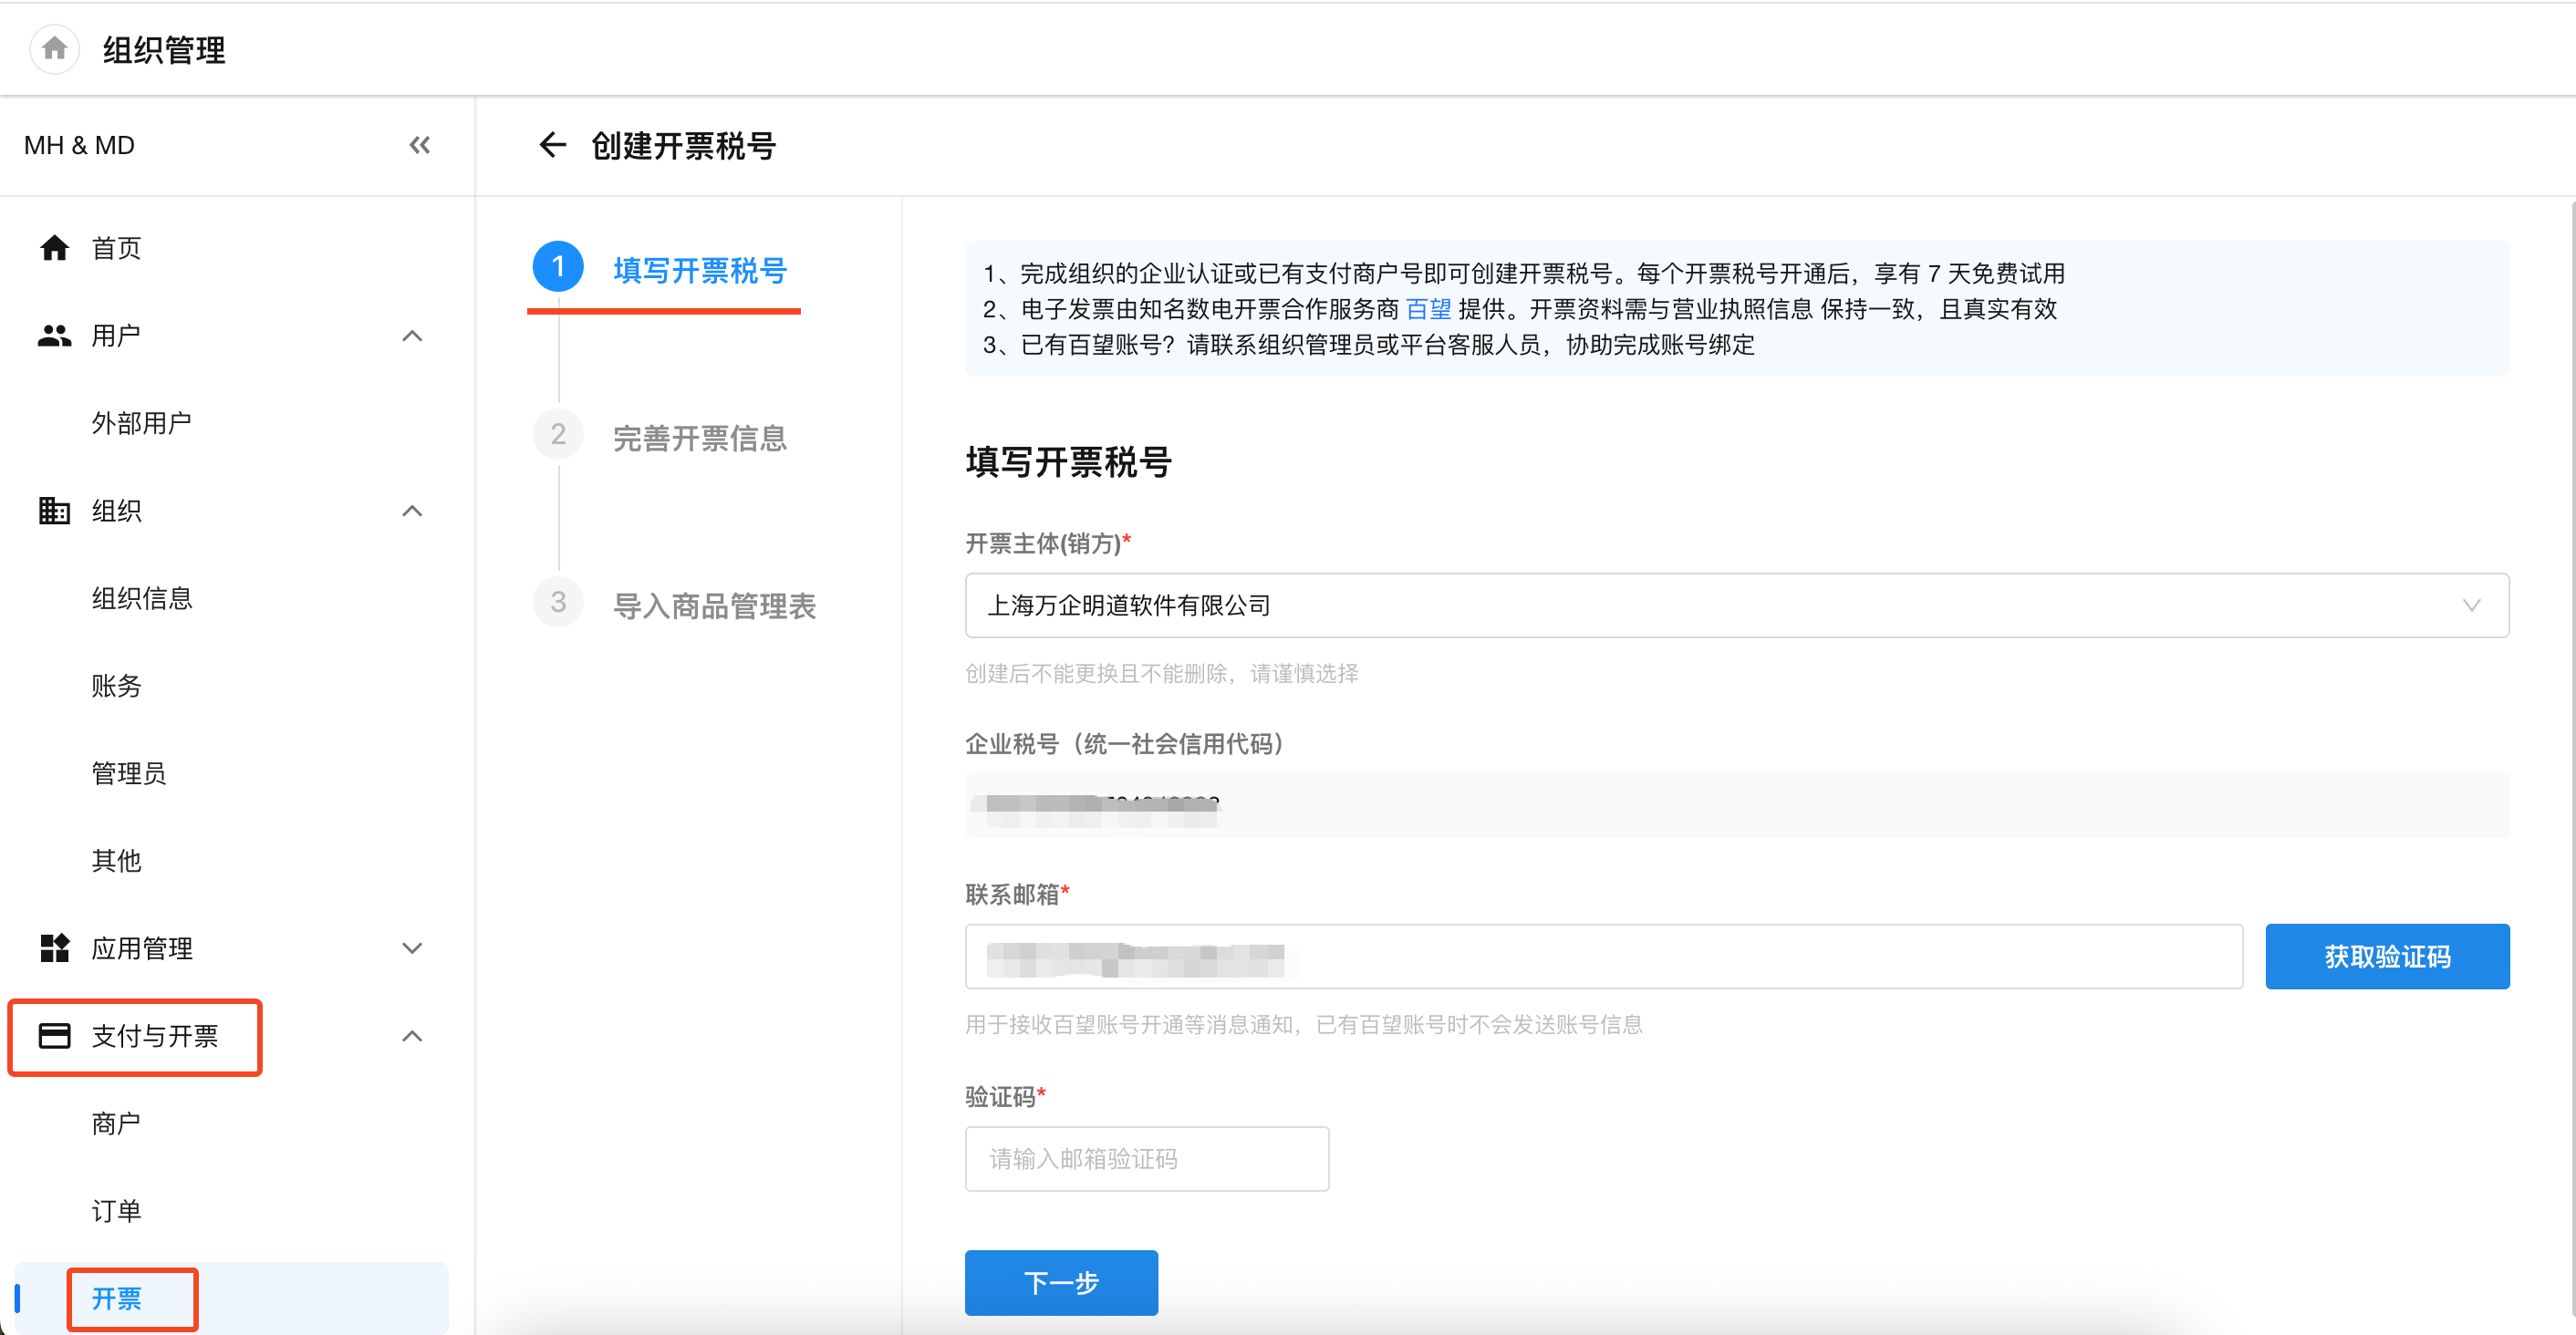Open 组织信息 menu item
The width and height of the screenshot is (2576, 1335).
click(x=142, y=598)
